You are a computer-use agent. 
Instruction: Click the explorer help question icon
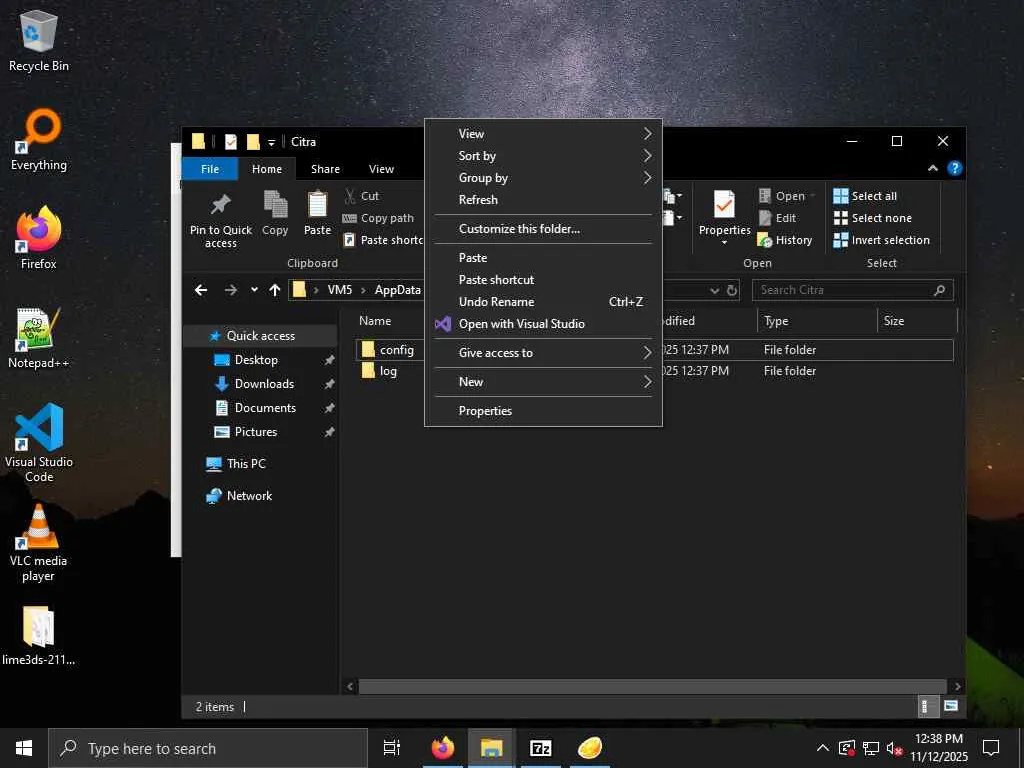click(x=954, y=169)
